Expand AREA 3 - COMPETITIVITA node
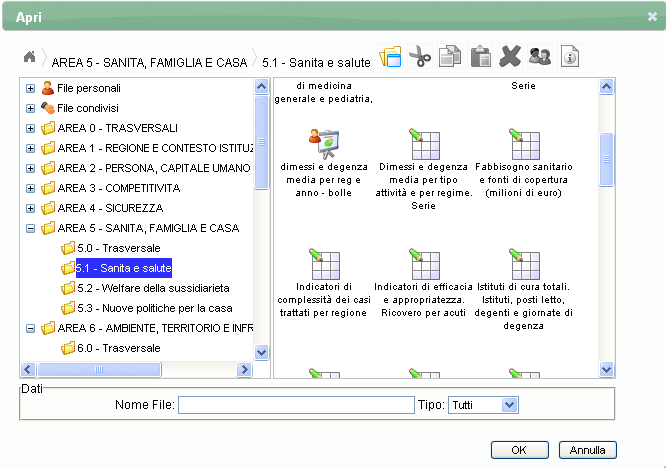Image resolution: width=666 pixels, height=468 pixels. [30, 188]
